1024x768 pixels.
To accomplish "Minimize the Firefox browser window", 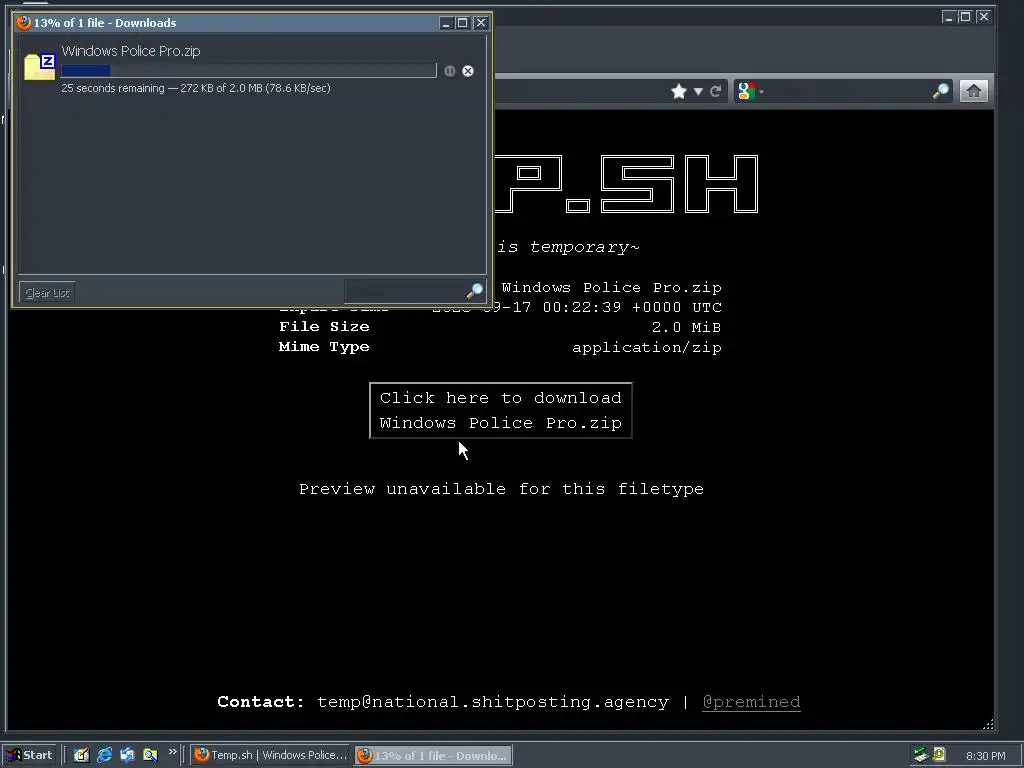I will 949,17.
